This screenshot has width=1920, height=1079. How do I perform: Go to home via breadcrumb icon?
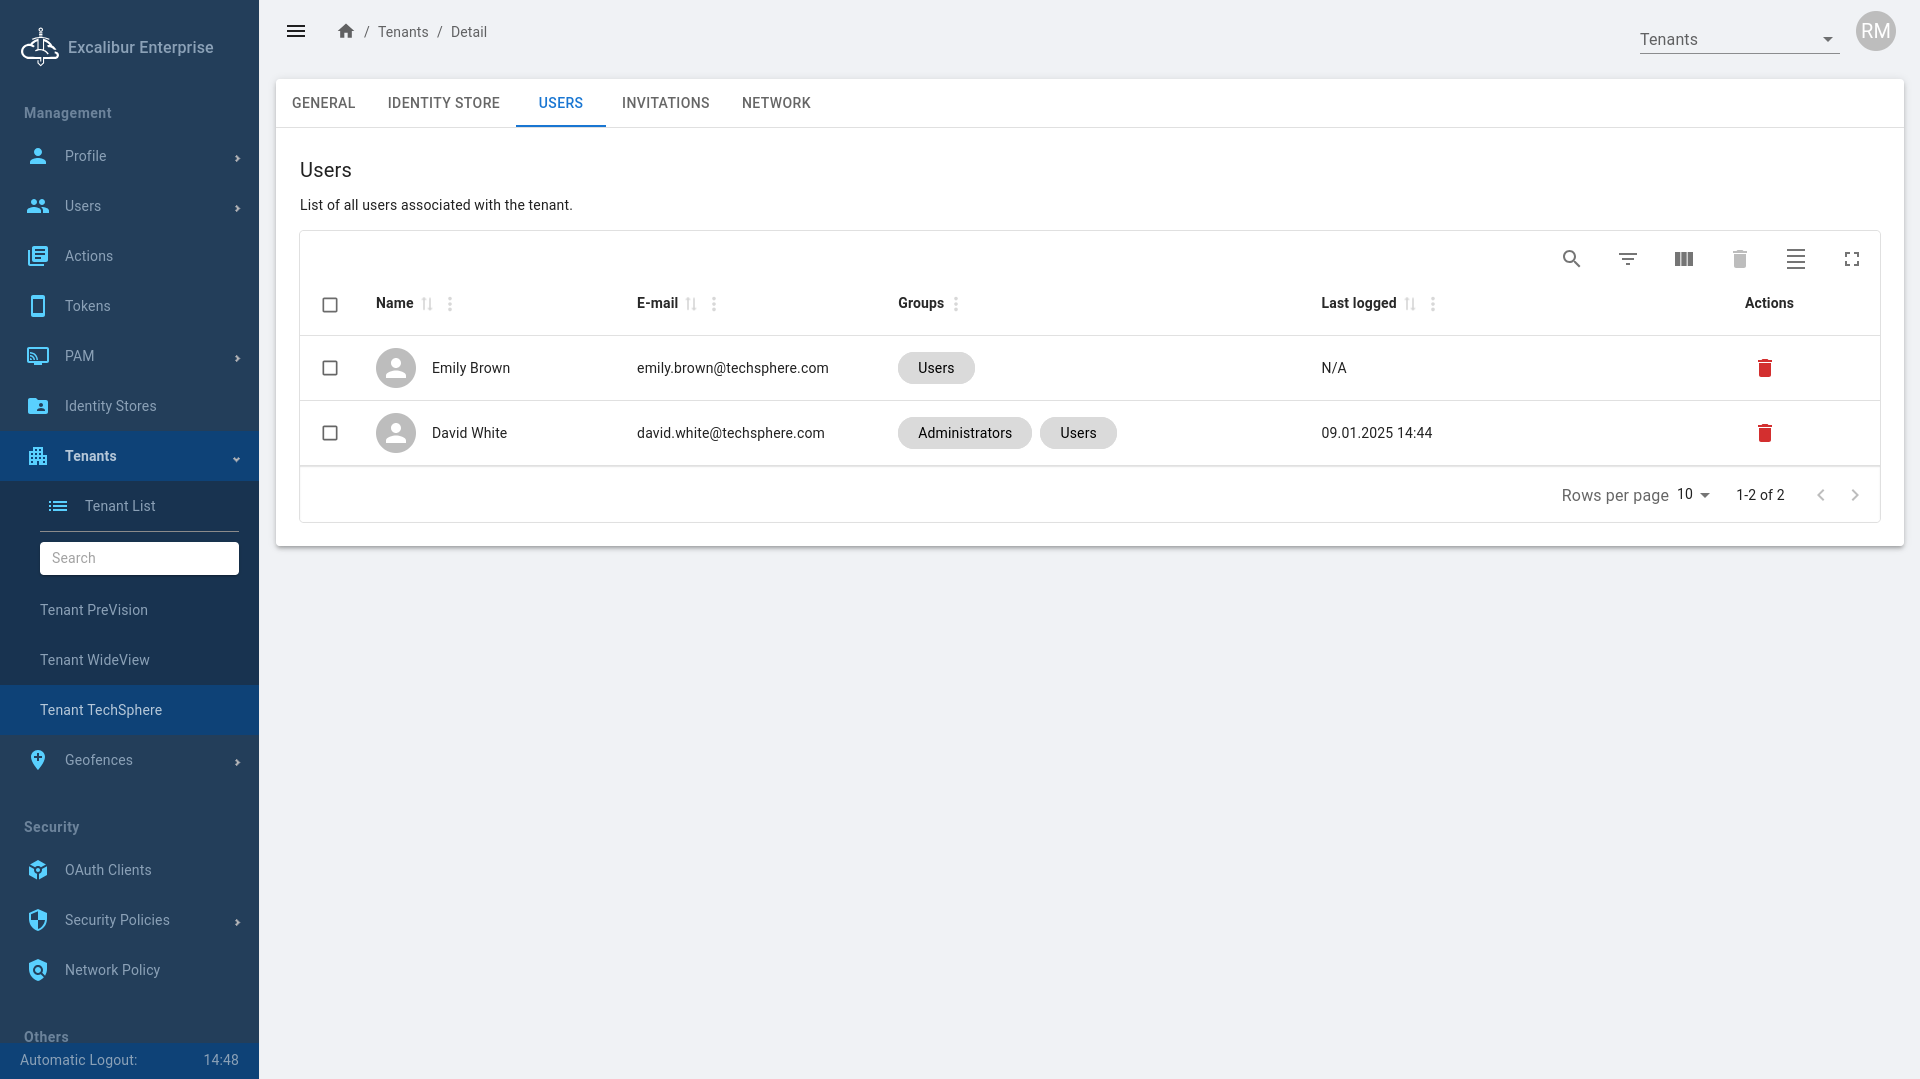[x=346, y=32]
